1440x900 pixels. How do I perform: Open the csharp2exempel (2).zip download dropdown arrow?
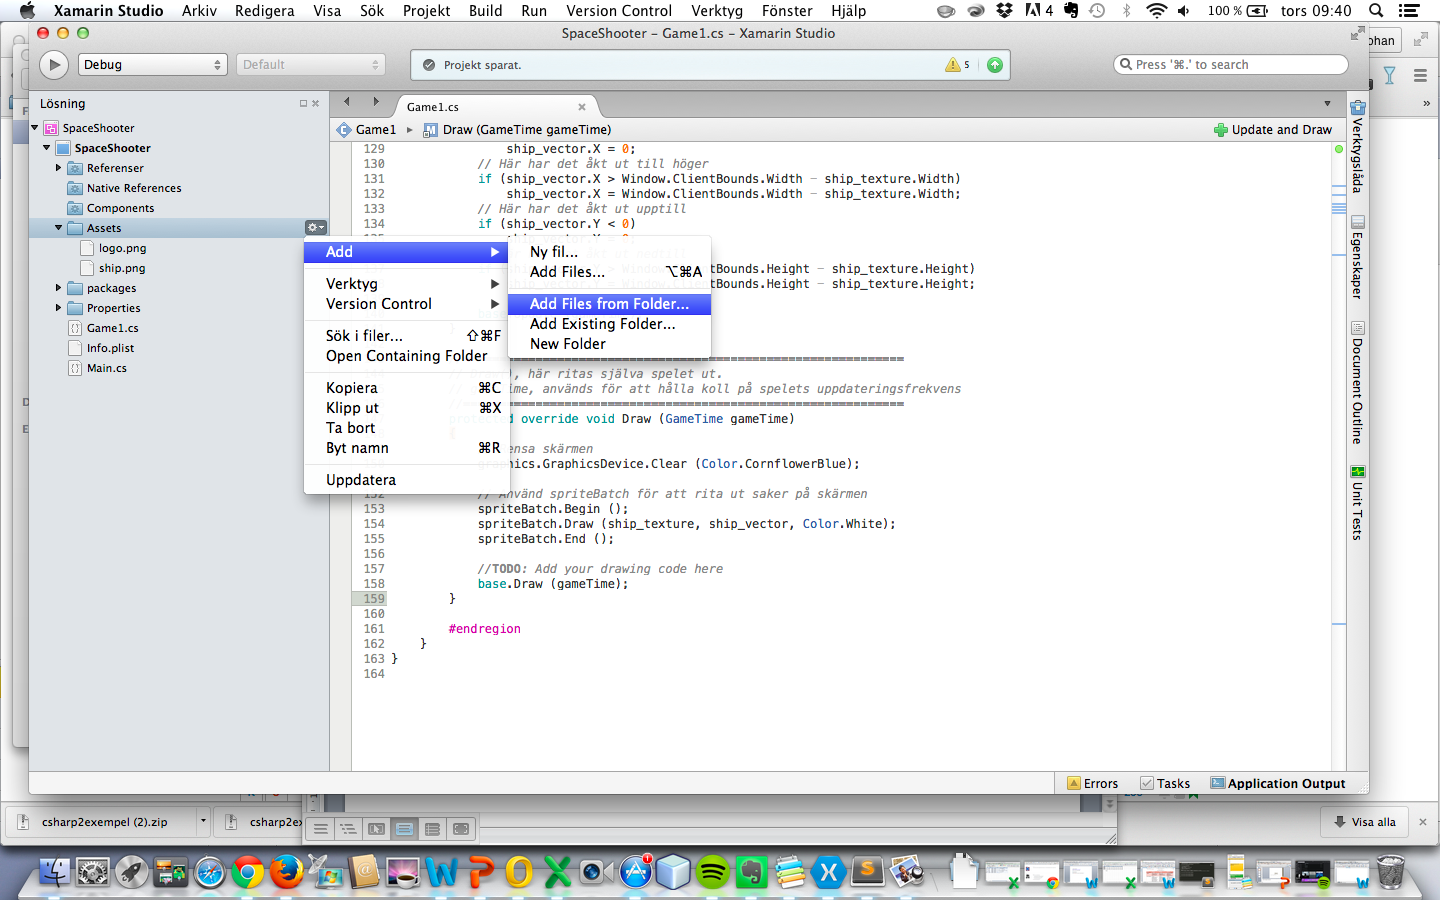(x=203, y=822)
